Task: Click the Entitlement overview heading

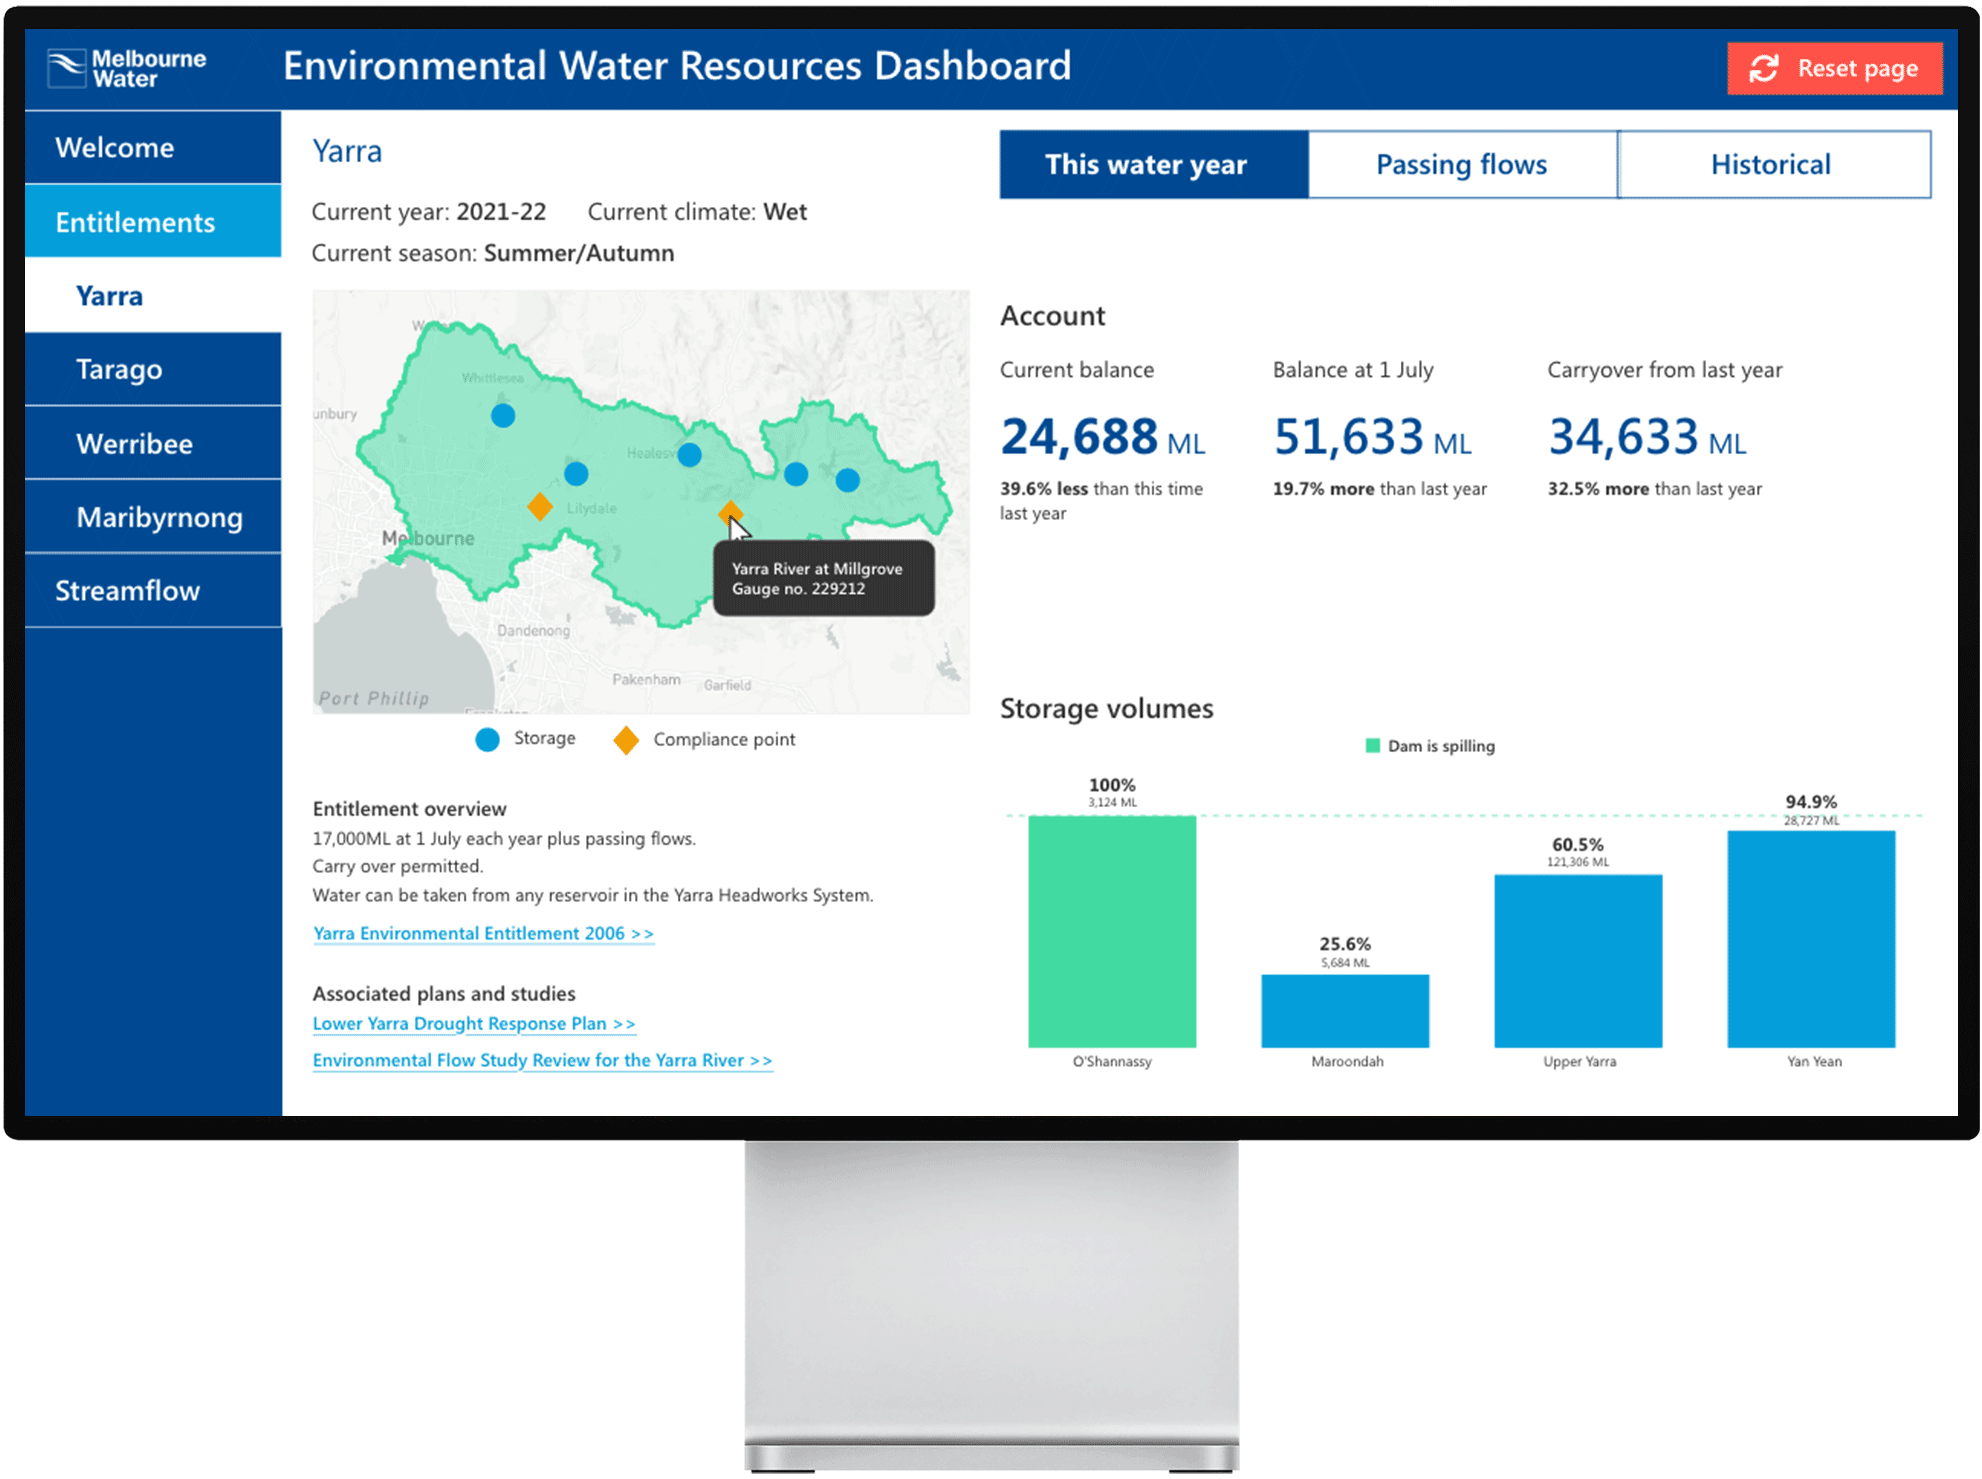Action: [409, 808]
